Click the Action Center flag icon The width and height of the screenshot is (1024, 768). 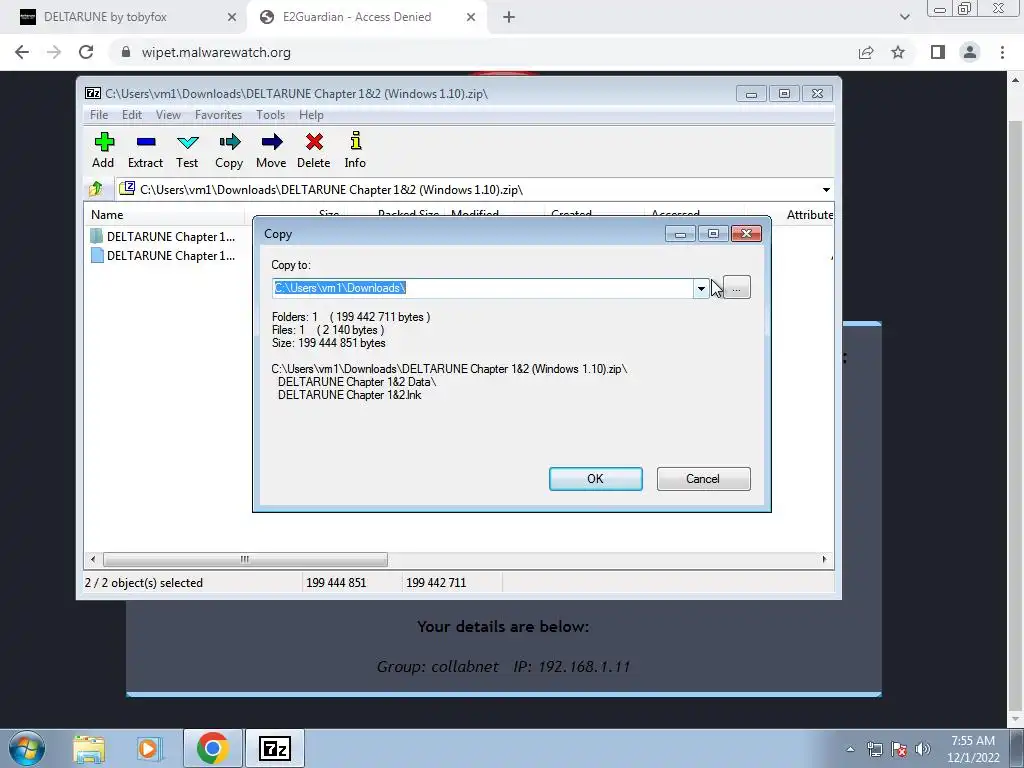coord(899,749)
